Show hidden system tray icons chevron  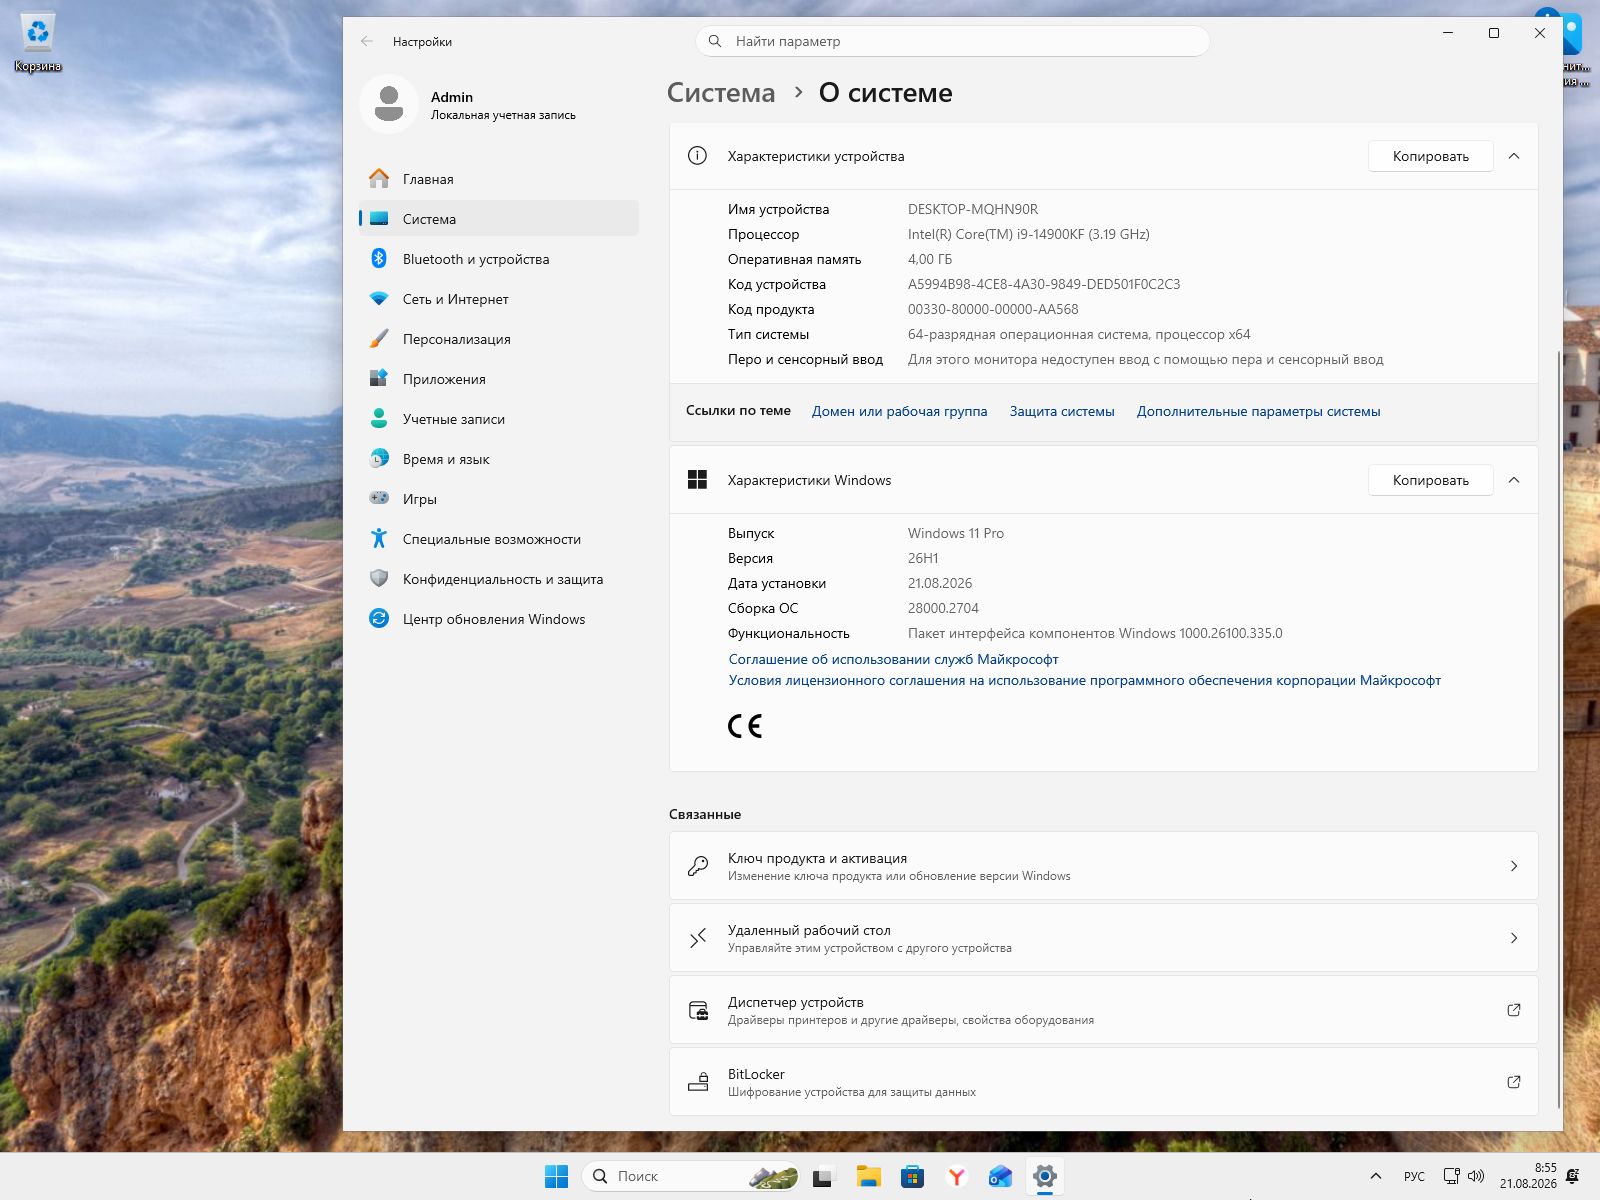pyautogui.click(x=1376, y=1176)
